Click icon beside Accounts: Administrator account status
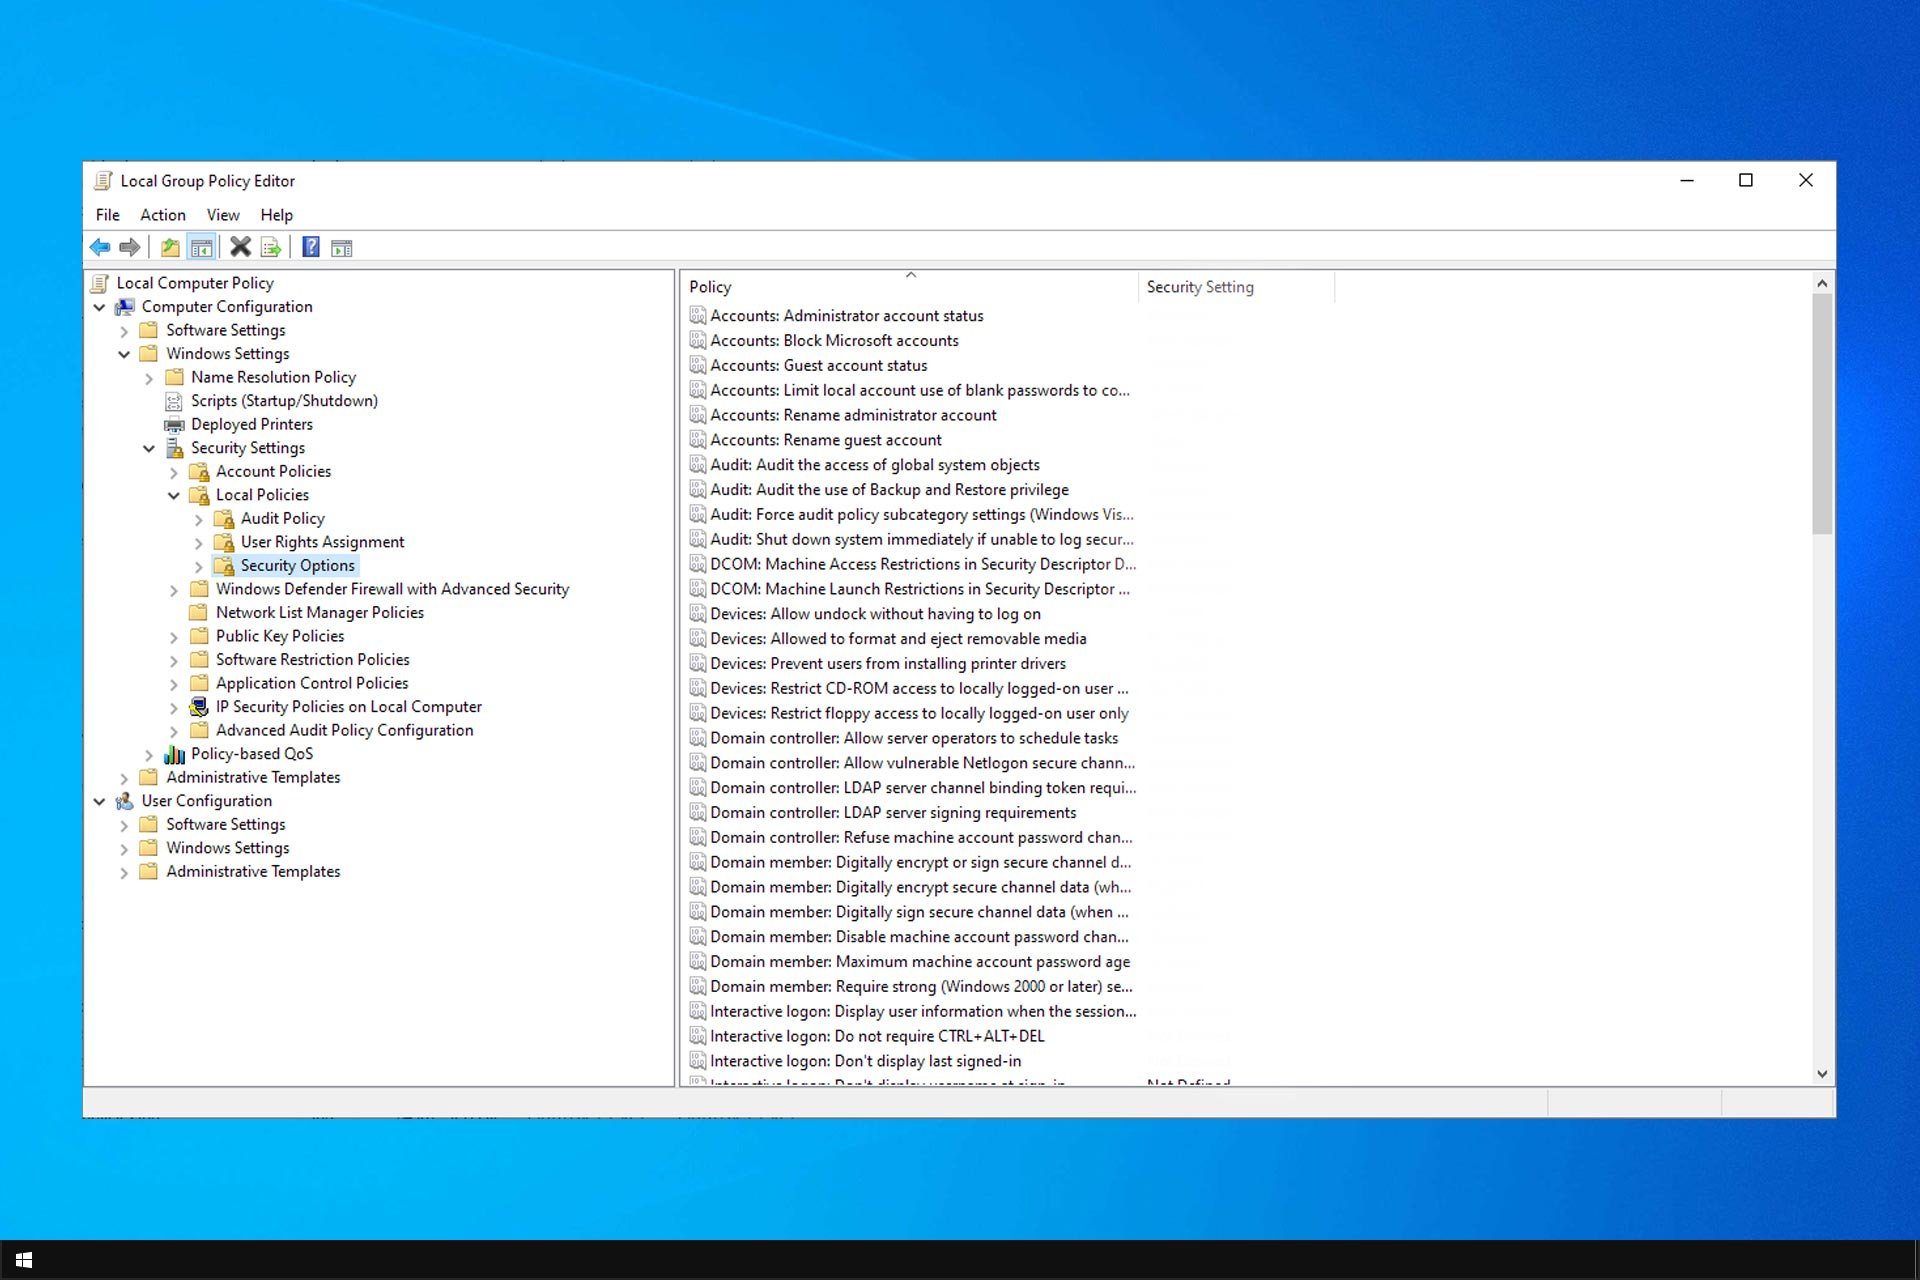This screenshot has width=1920, height=1280. 698,315
